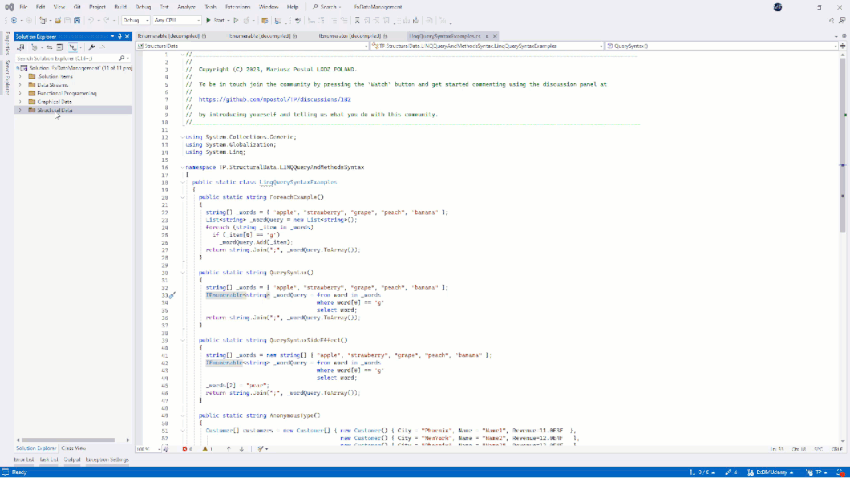Open the Debug configuration dropdown

click(135, 20)
